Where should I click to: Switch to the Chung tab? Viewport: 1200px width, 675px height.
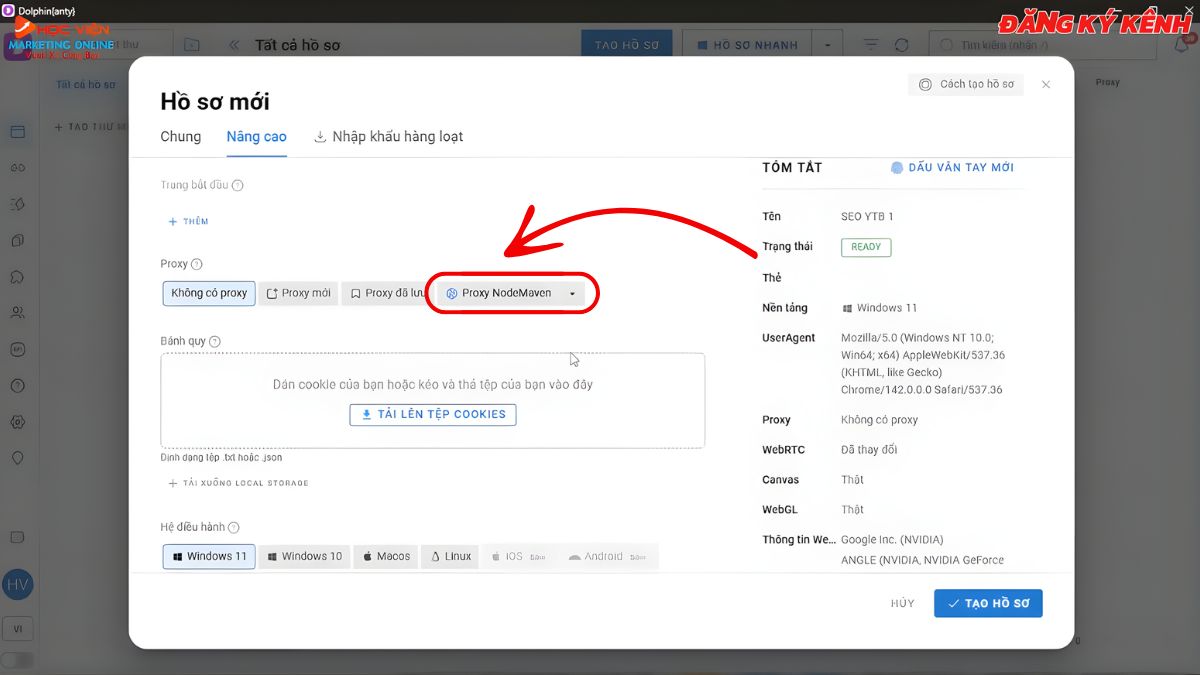180,137
